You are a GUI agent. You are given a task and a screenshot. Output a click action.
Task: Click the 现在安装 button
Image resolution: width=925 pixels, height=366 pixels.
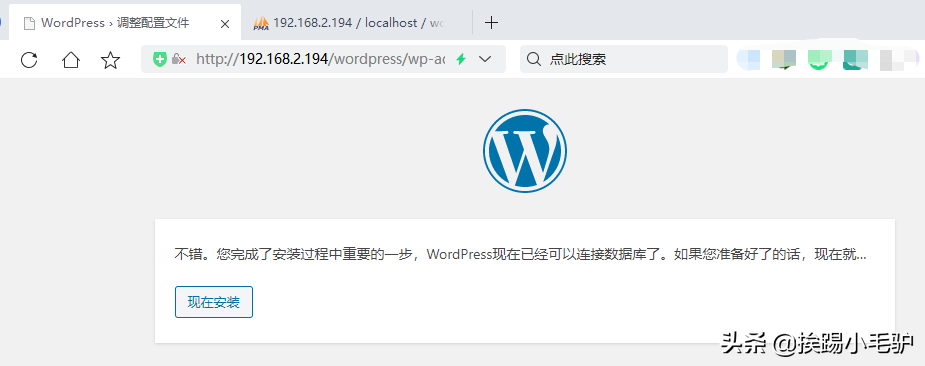pyautogui.click(x=214, y=302)
